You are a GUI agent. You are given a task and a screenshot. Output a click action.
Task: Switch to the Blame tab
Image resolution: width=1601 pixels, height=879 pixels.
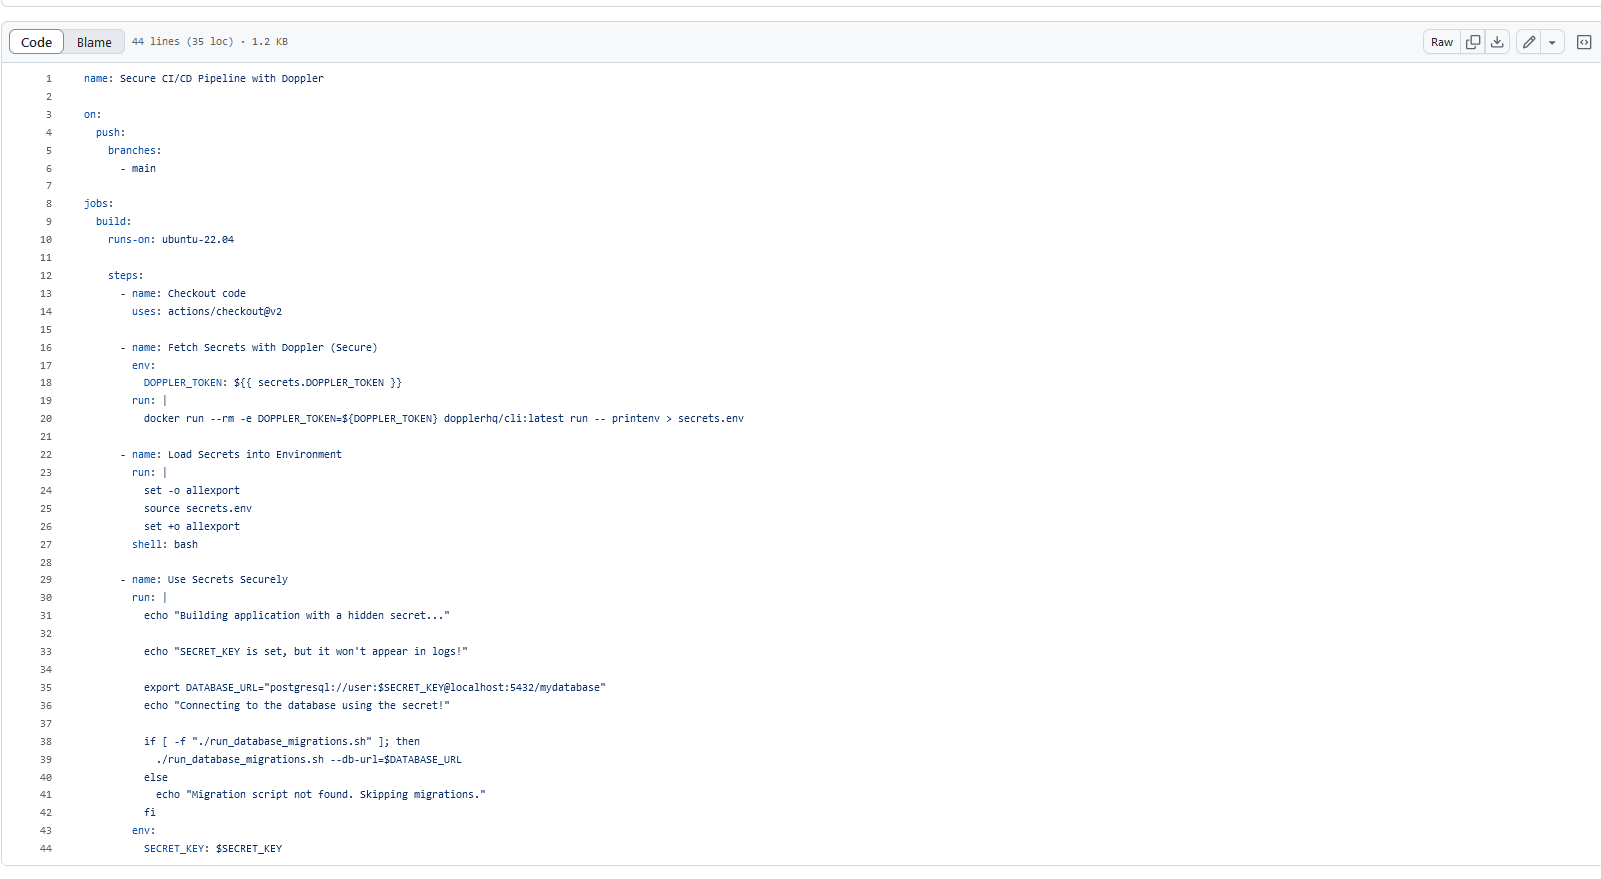(94, 42)
